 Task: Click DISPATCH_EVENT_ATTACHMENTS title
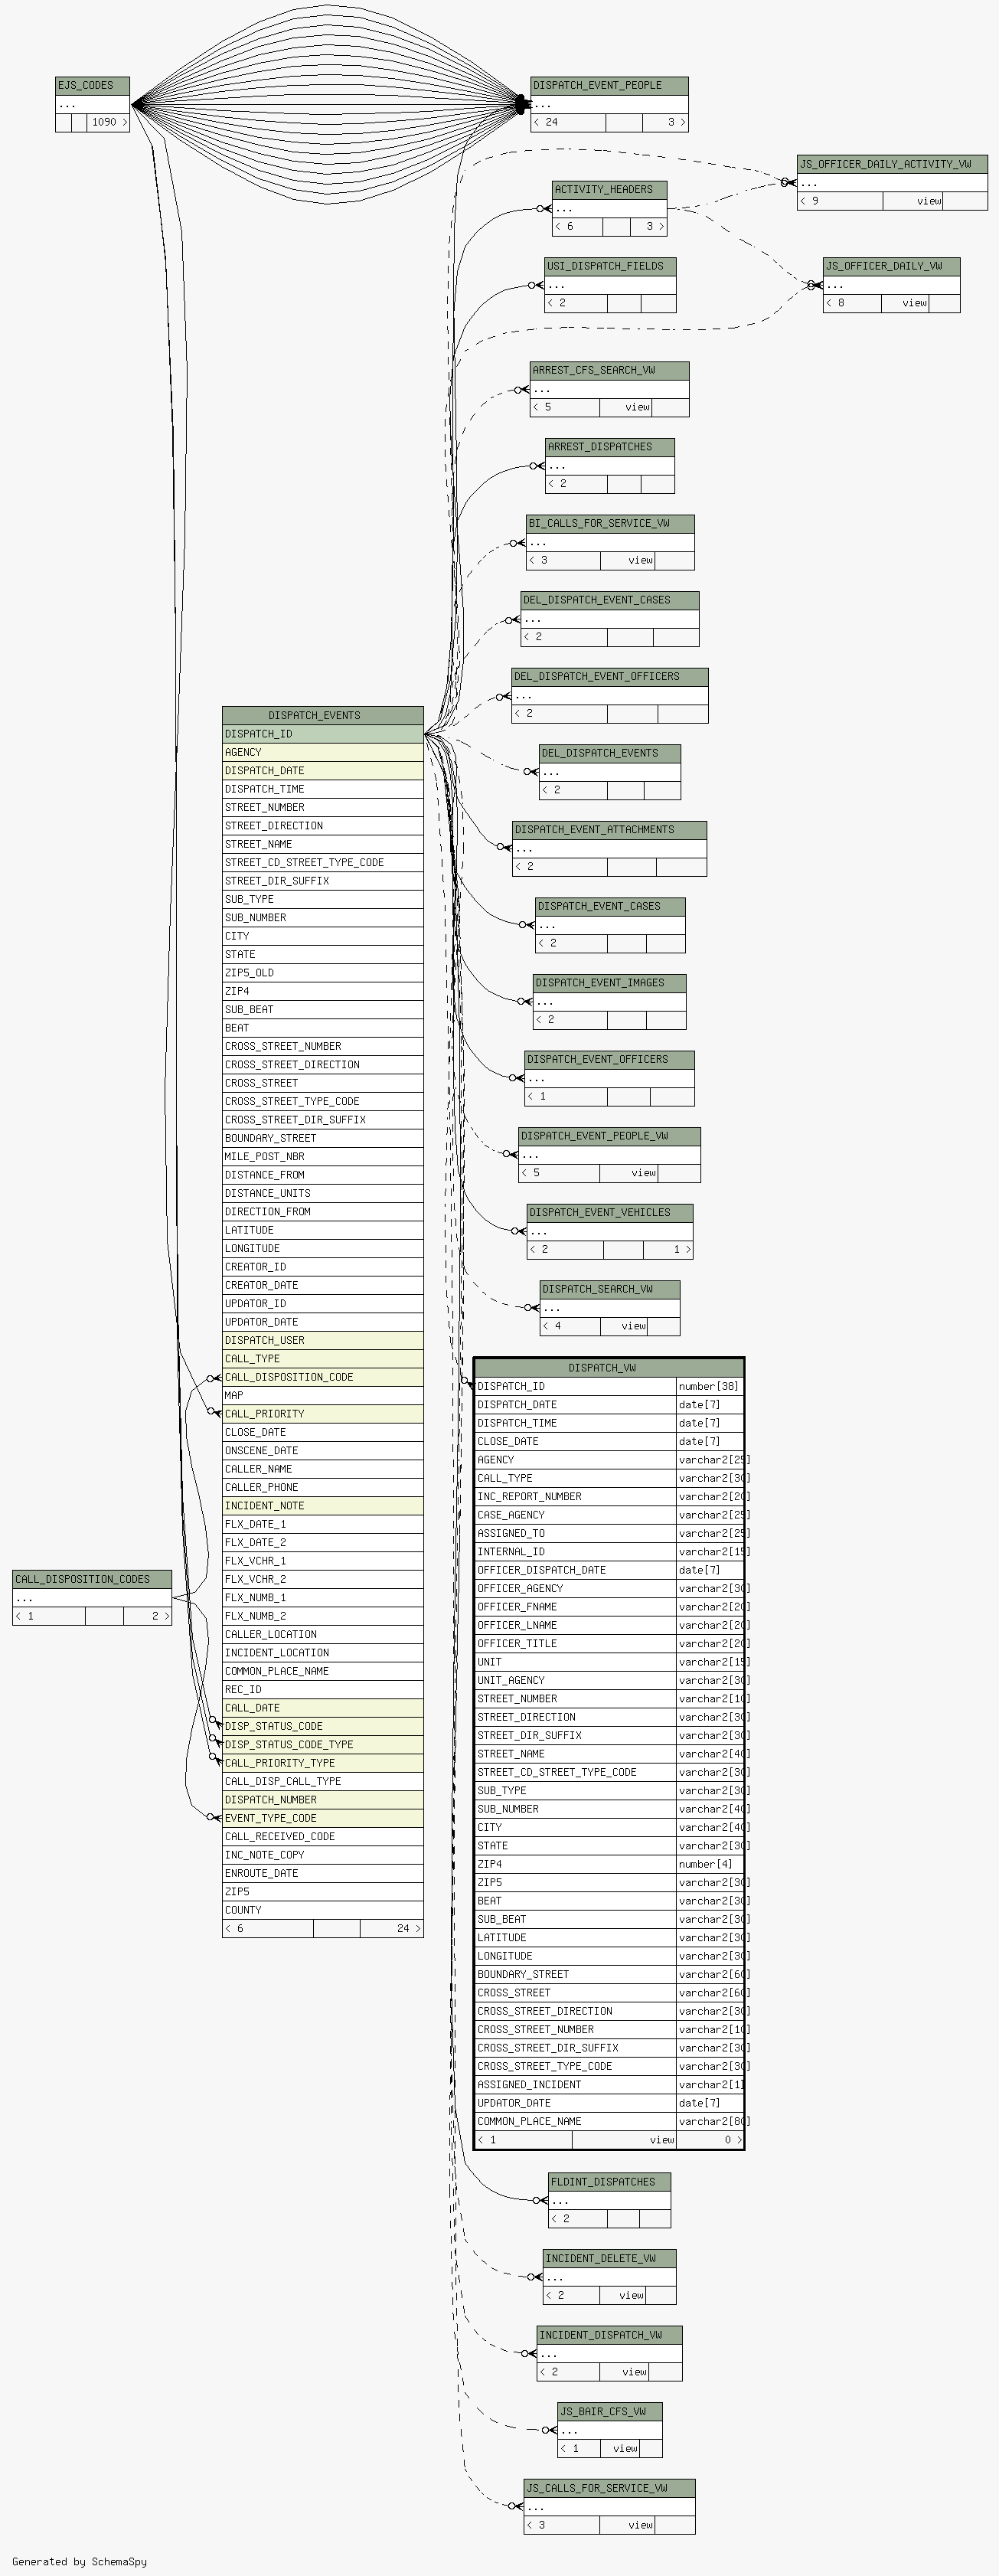click(x=609, y=830)
